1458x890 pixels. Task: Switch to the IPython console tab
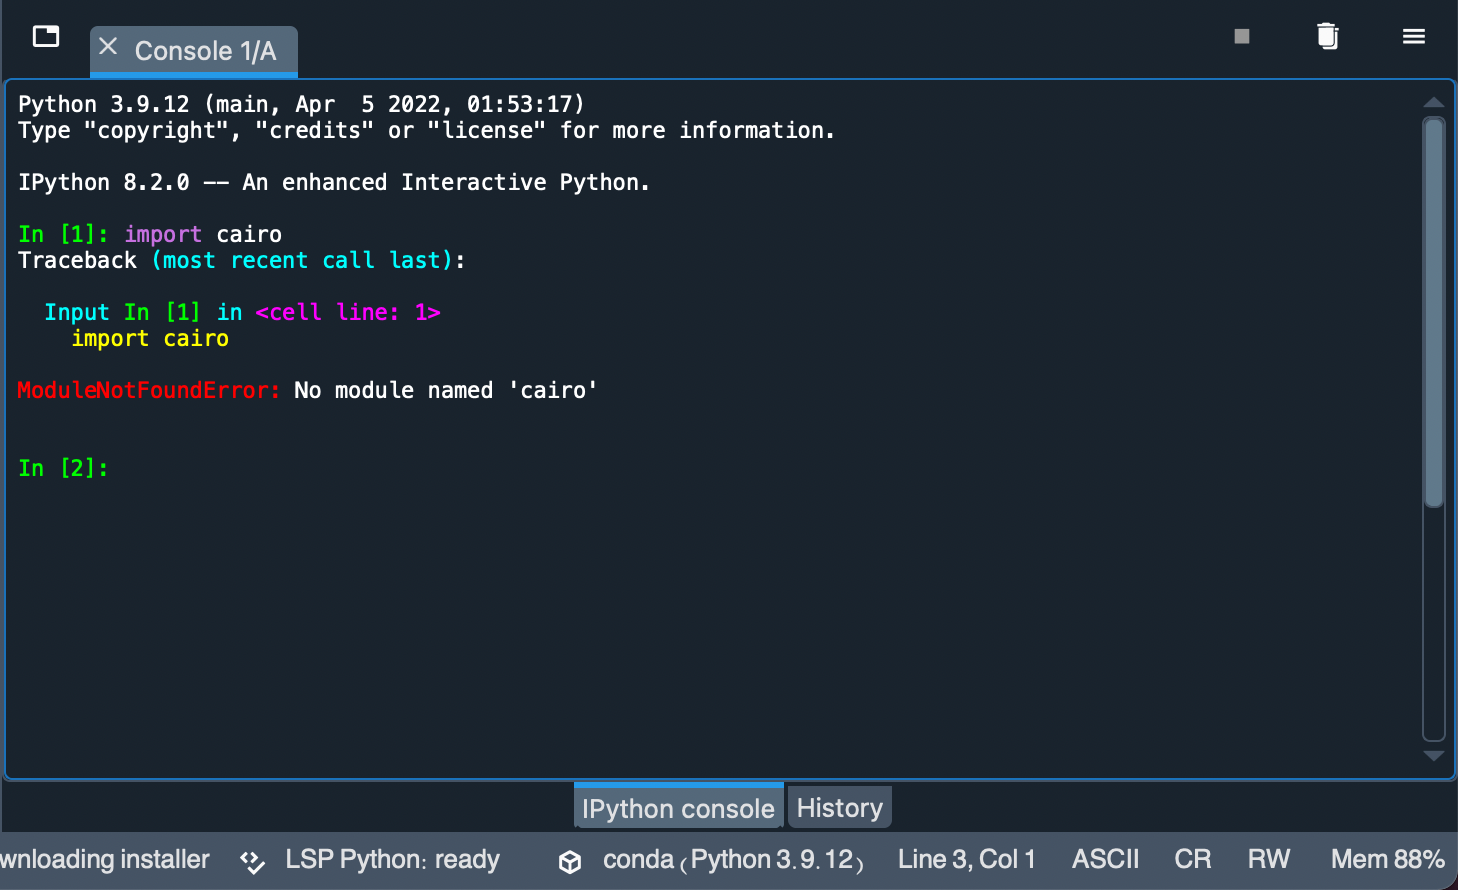click(x=678, y=808)
